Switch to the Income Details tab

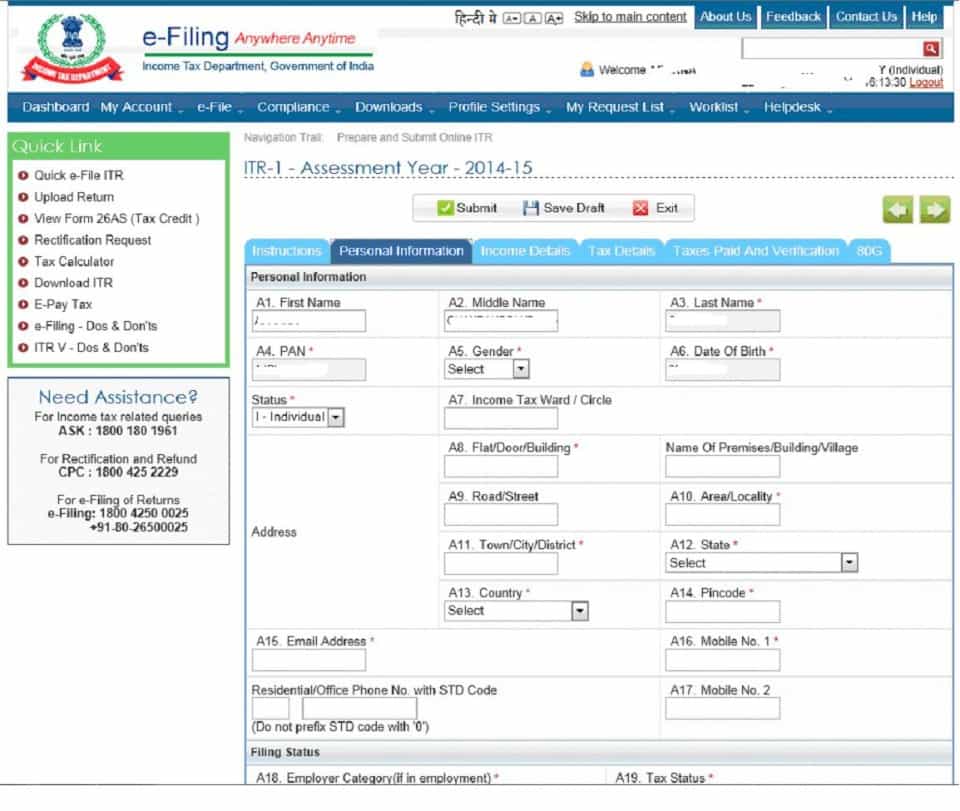(525, 252)
